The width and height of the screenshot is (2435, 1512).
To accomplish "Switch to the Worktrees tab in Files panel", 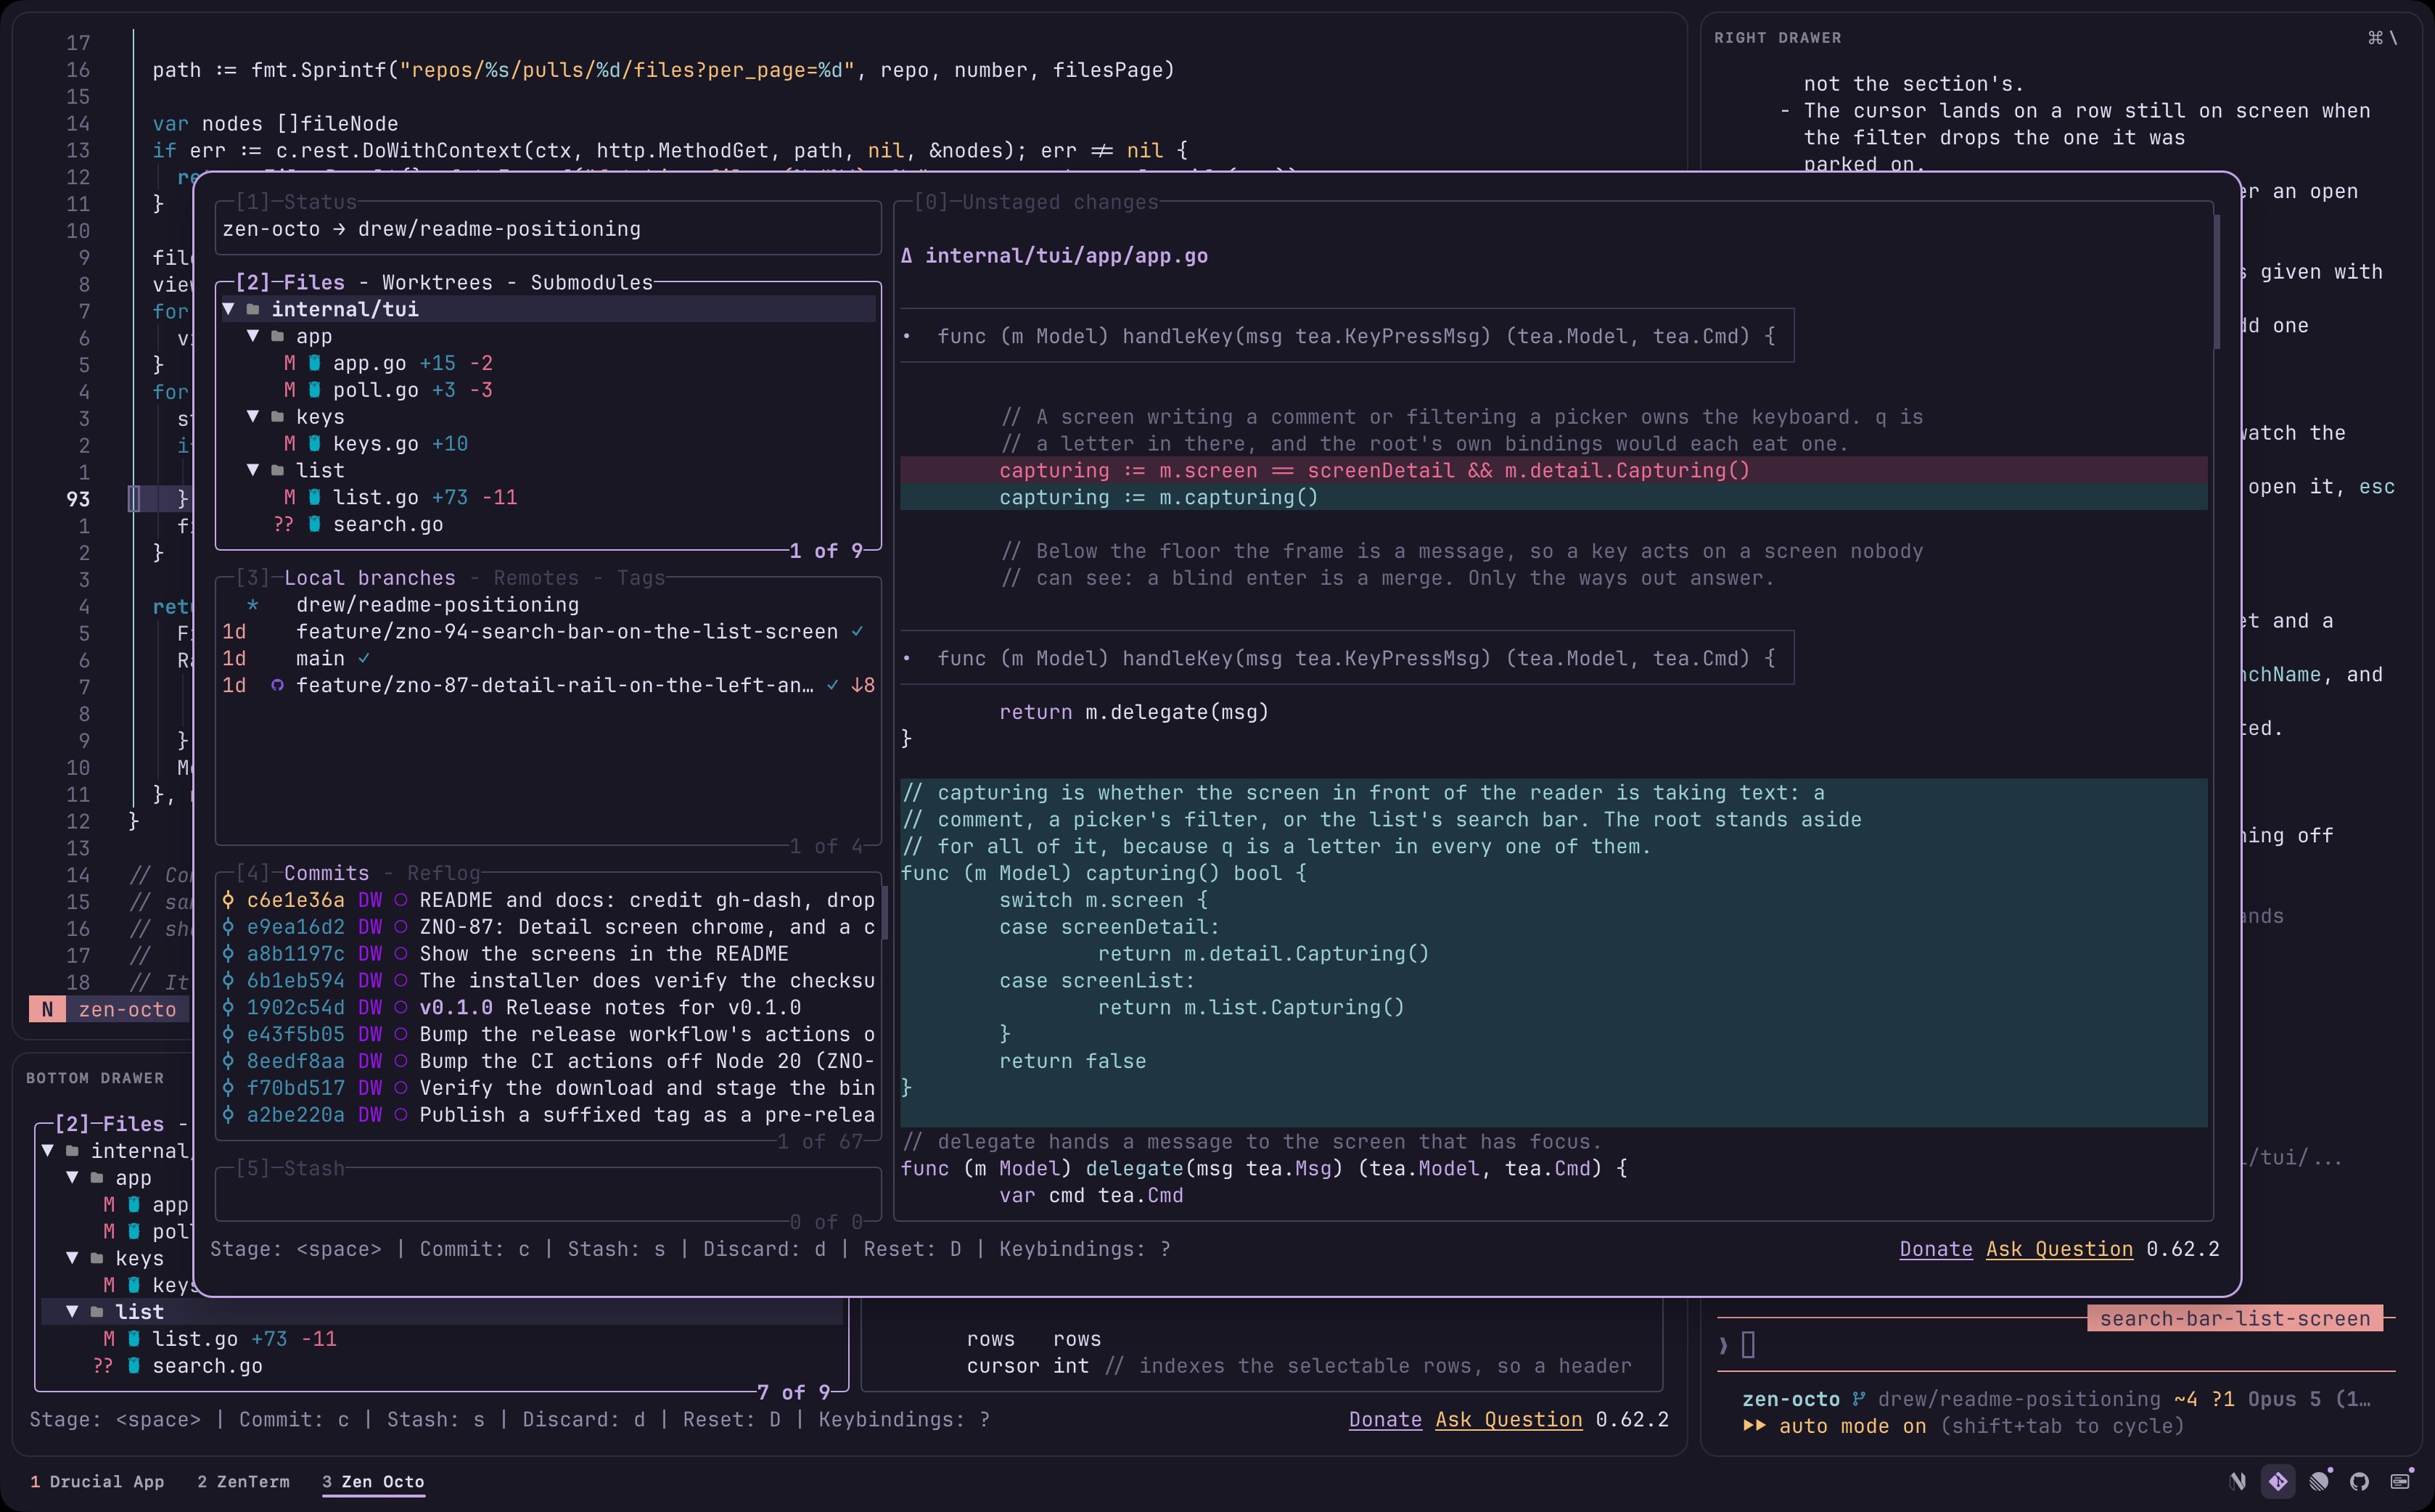I will pos(437,282).
